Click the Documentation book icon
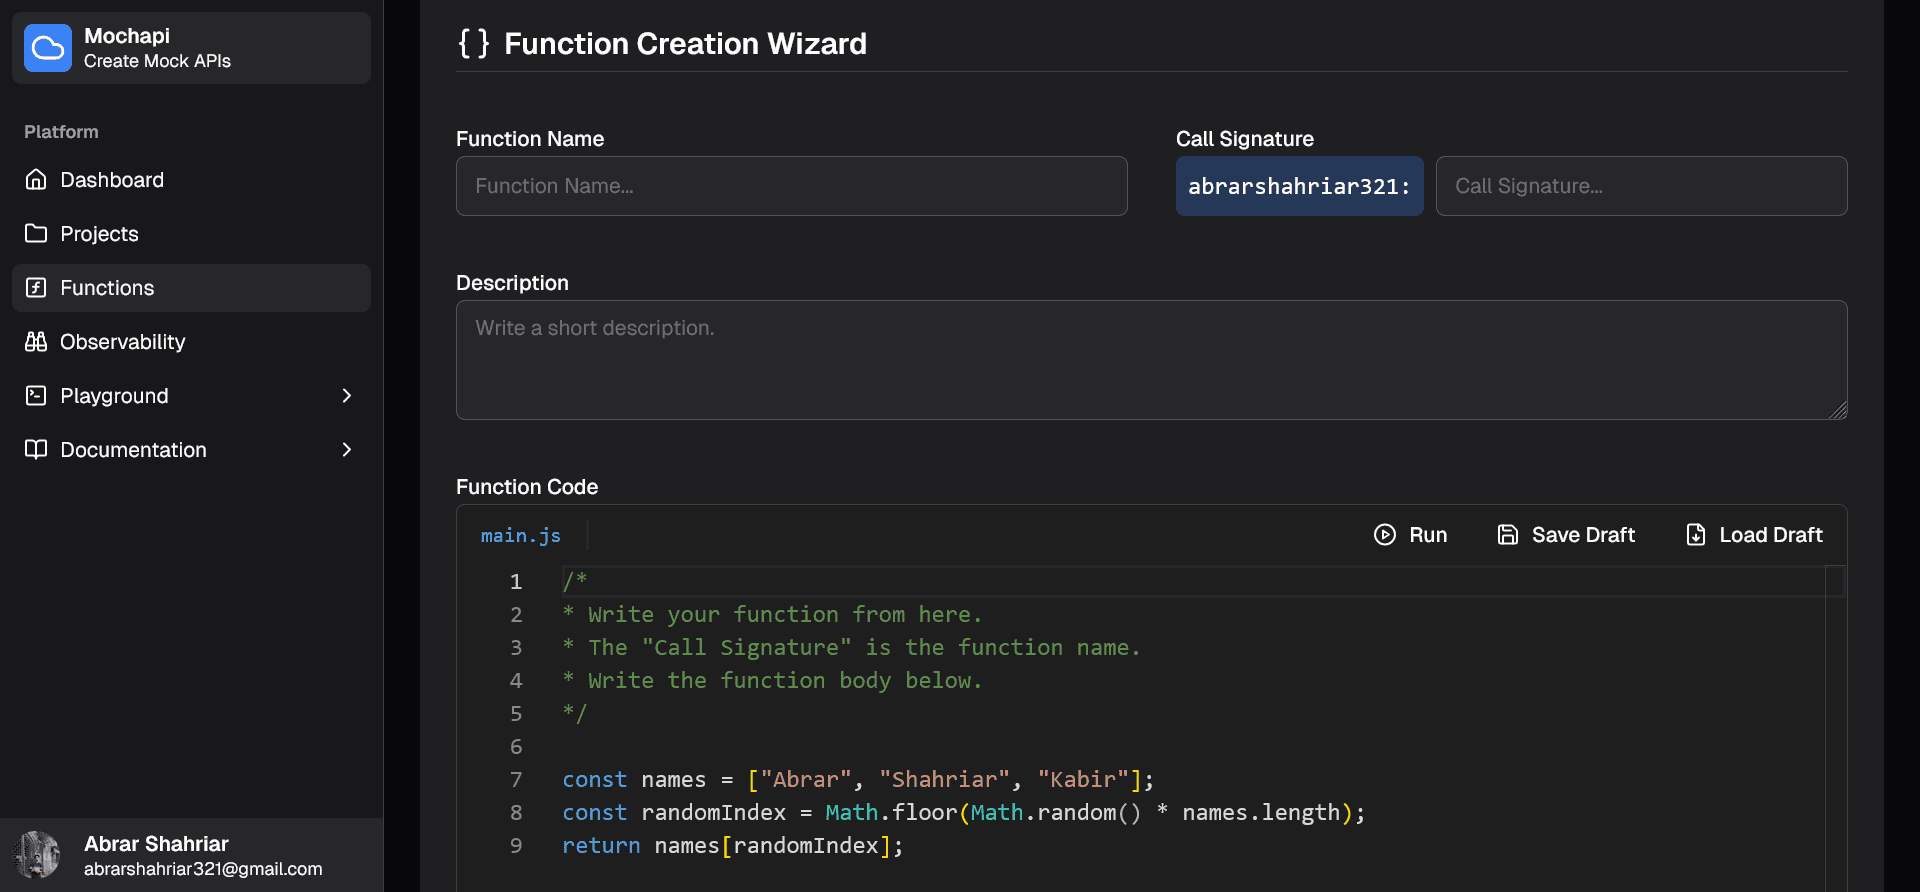This screenshot has width=1920, height=892. (x=36, y=450)
